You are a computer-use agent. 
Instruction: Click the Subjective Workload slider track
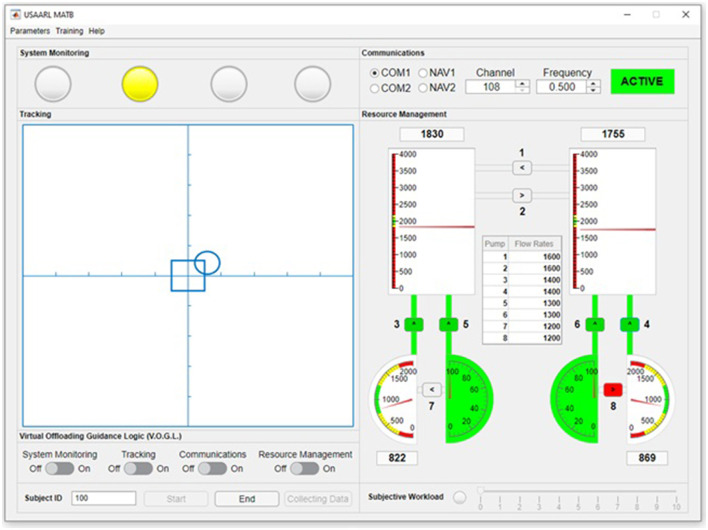click(578, 492)
